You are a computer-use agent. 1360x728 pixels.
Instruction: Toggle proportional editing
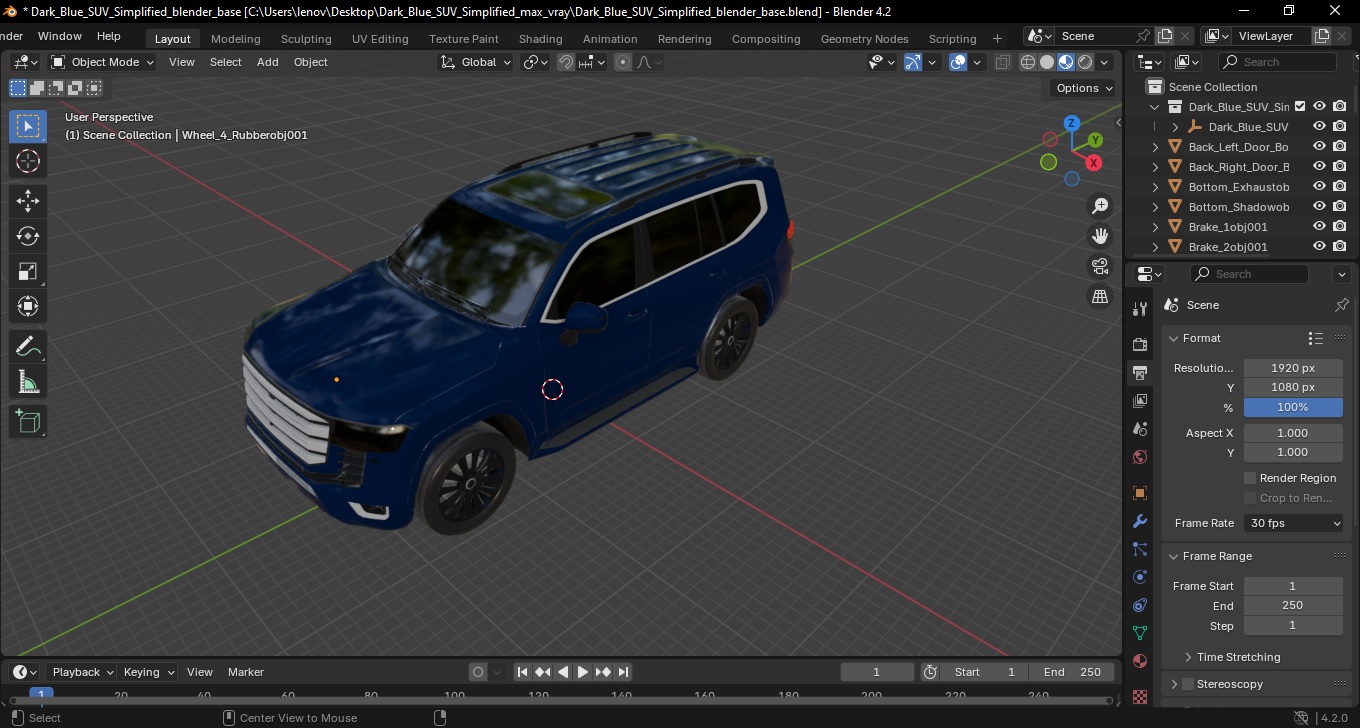[x=623, y=62]
